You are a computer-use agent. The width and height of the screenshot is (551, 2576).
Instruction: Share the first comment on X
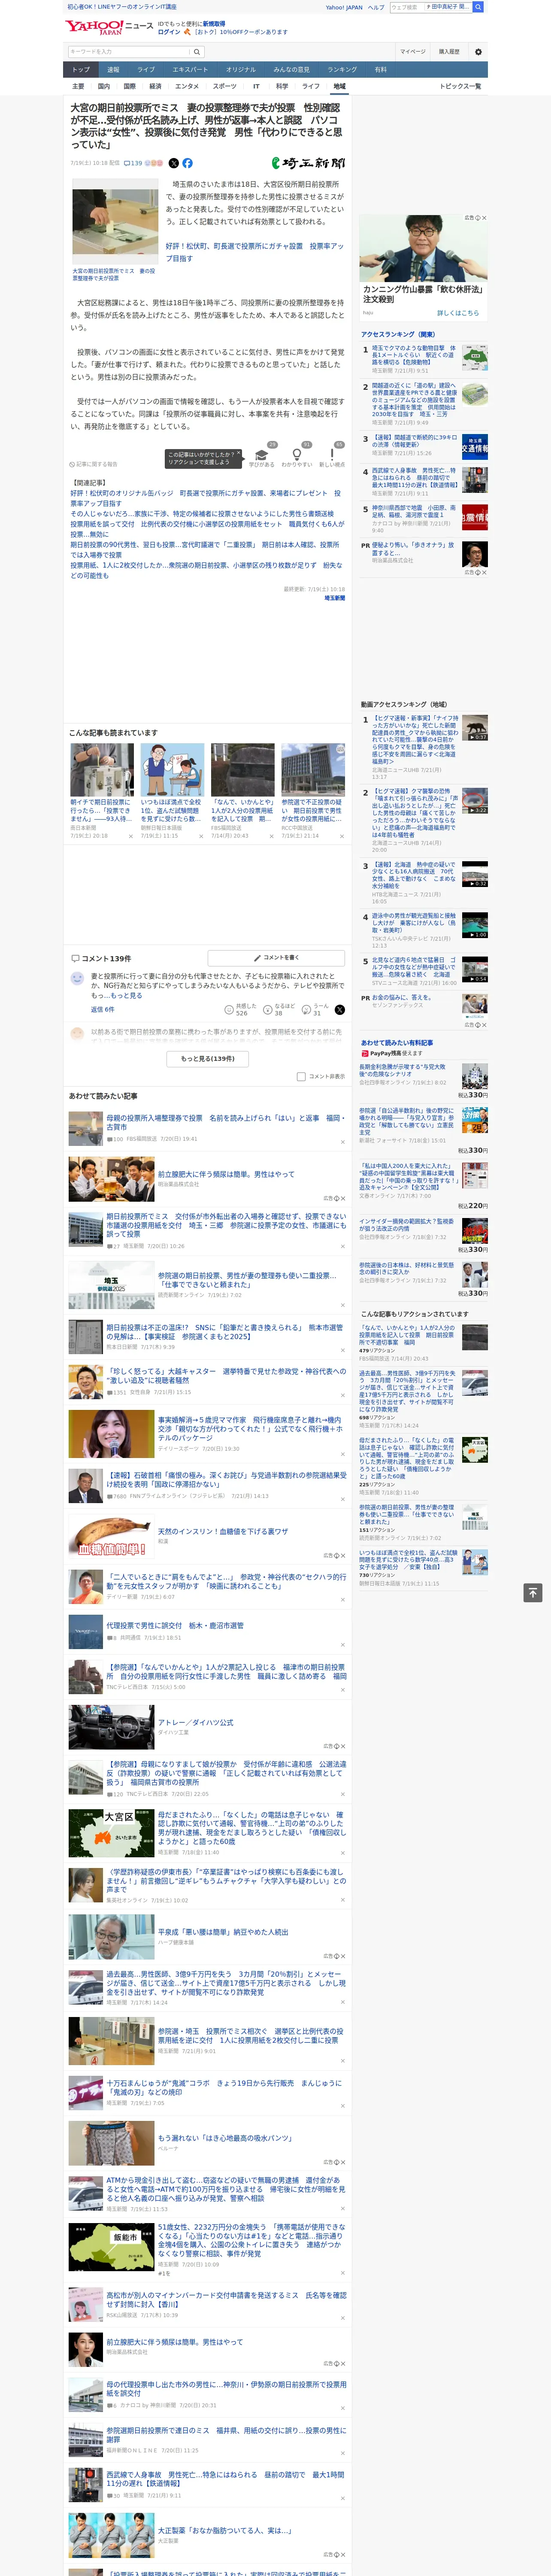coord(339,1010)
